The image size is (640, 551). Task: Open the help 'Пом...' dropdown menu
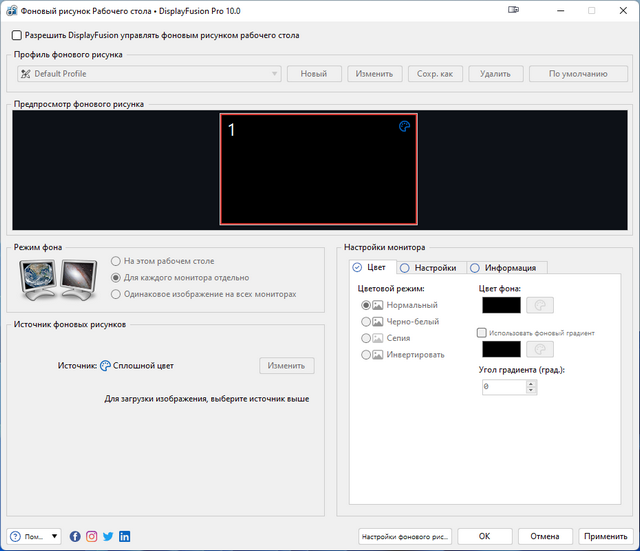35,536
